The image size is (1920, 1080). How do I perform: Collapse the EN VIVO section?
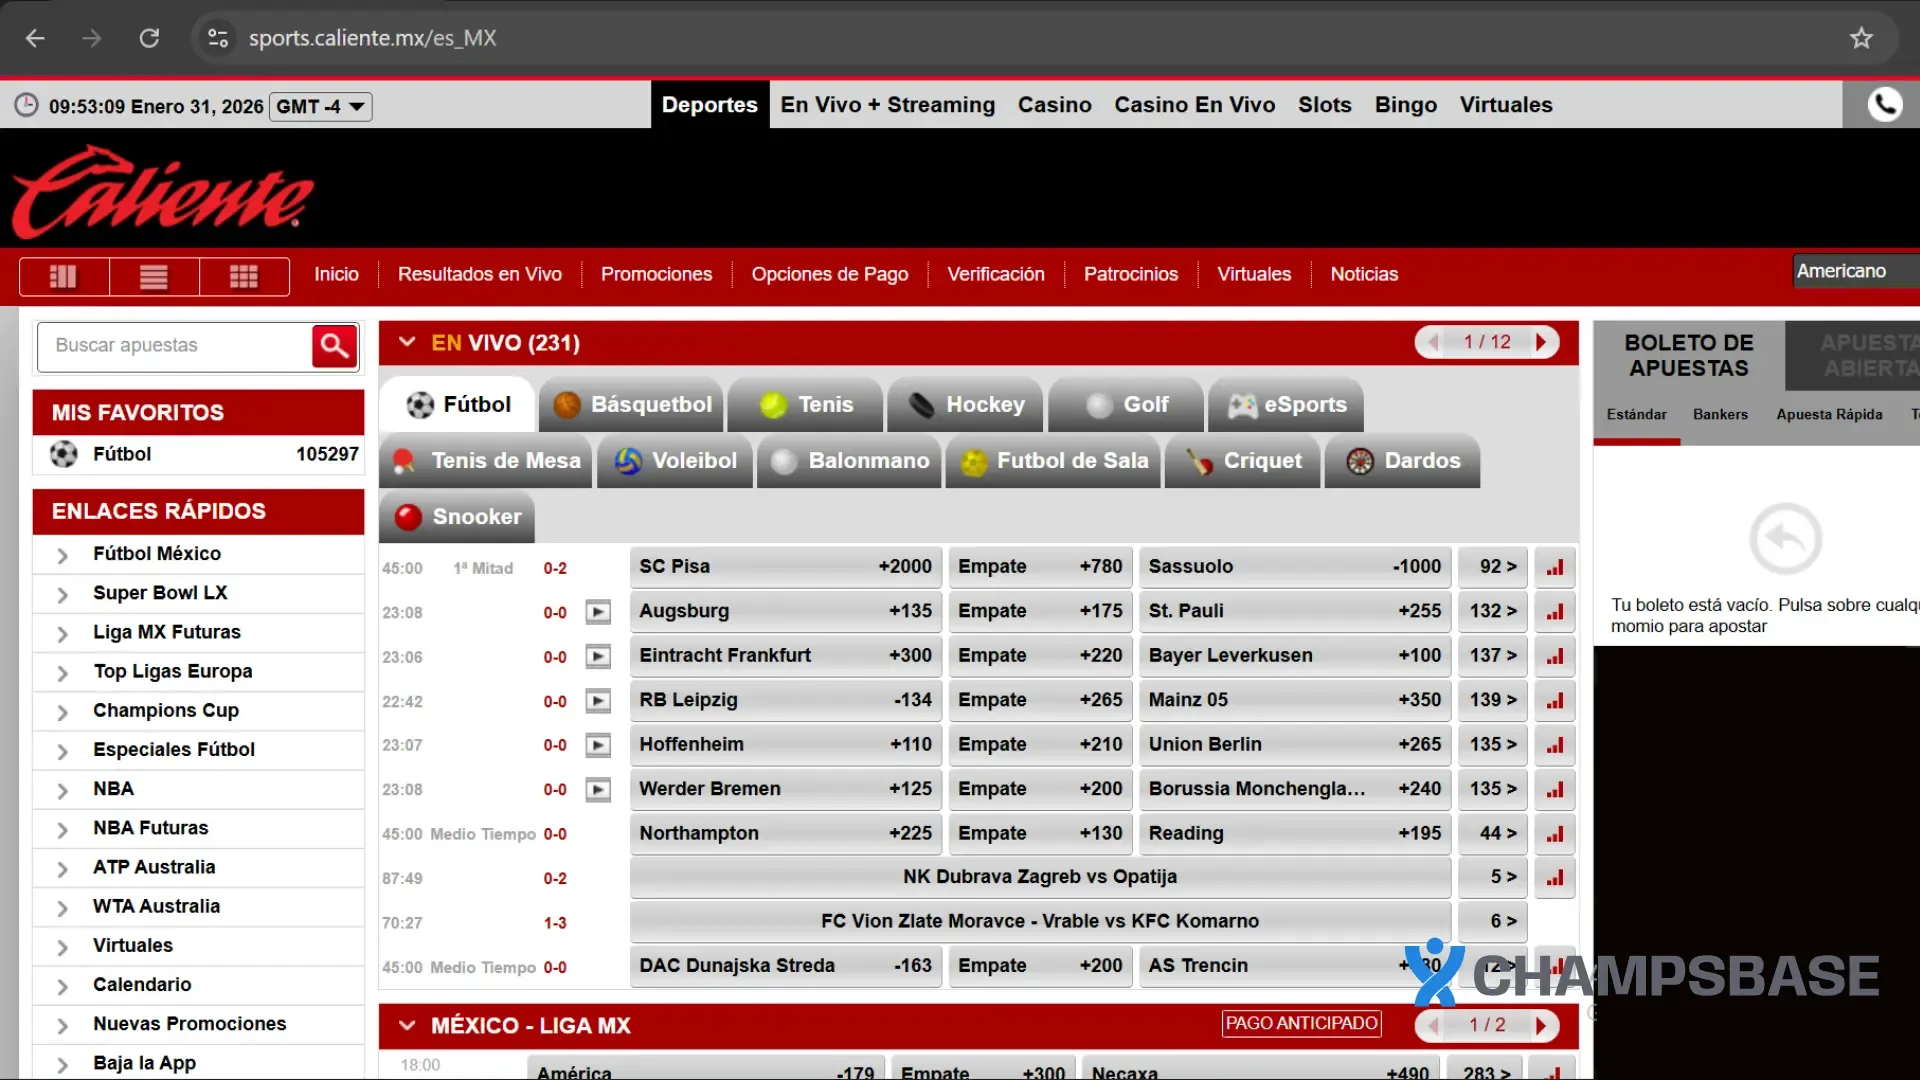407,343
